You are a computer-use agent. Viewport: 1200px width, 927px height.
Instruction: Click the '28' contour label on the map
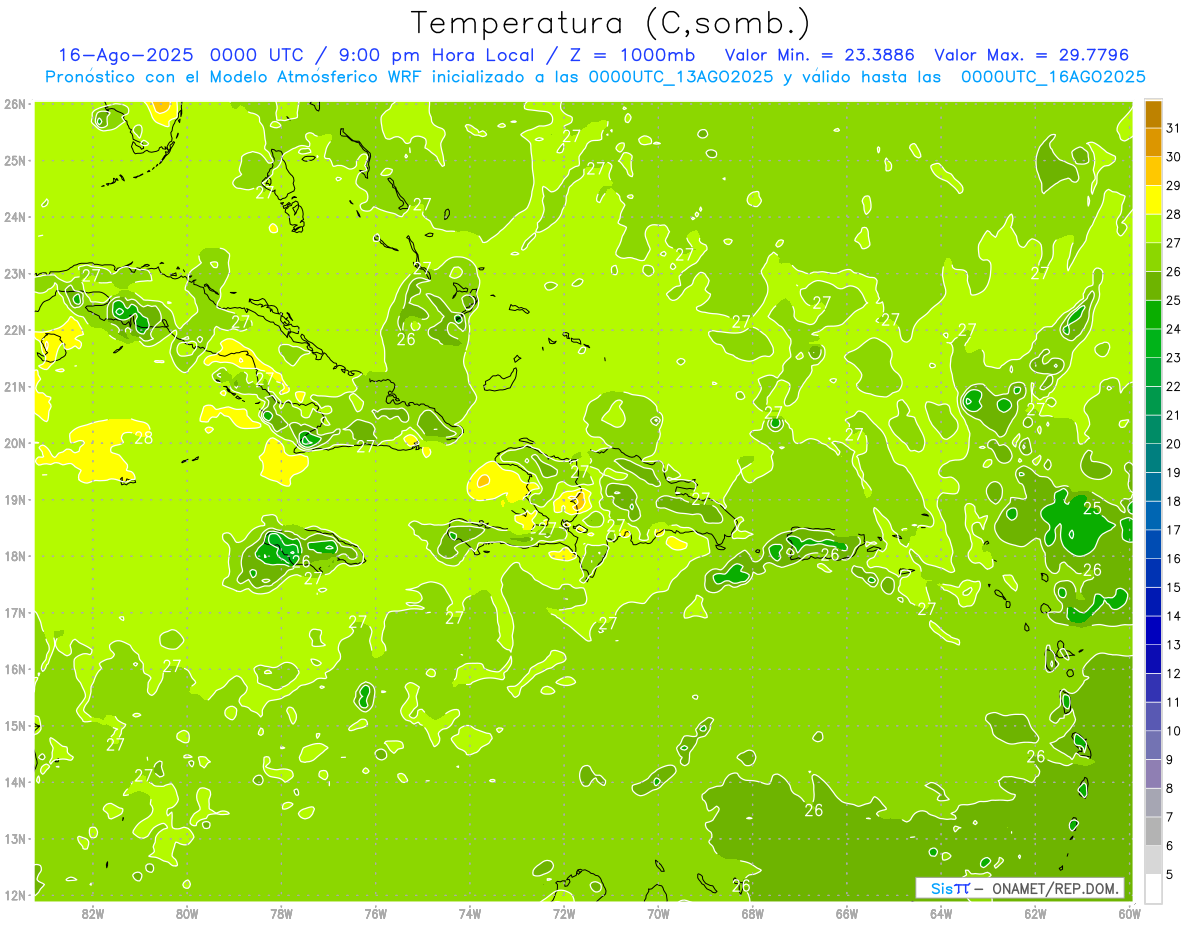pos(143,437)
